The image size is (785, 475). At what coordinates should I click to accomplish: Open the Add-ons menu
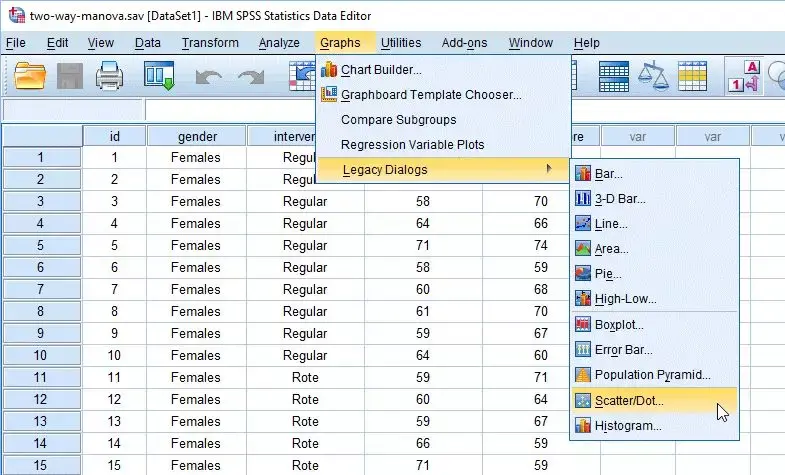(x=464, y=43)
